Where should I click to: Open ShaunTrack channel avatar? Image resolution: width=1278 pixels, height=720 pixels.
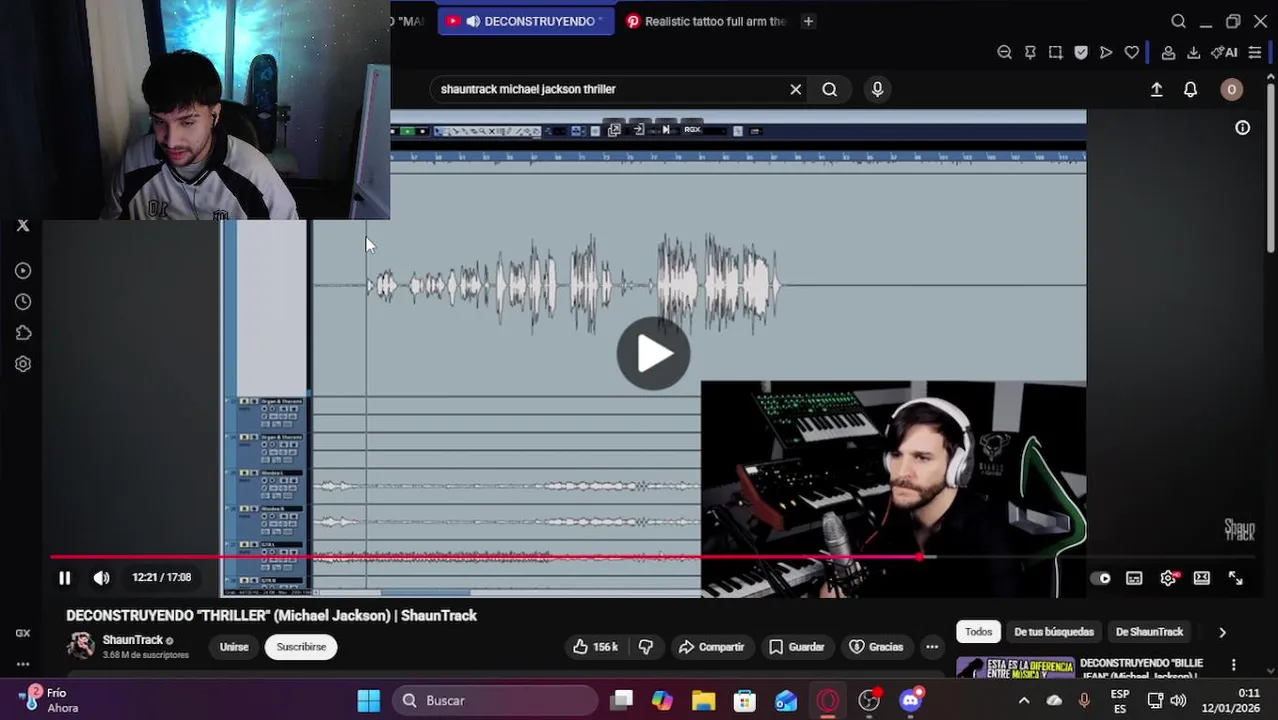pyautogui.click(x=81, y=646)
